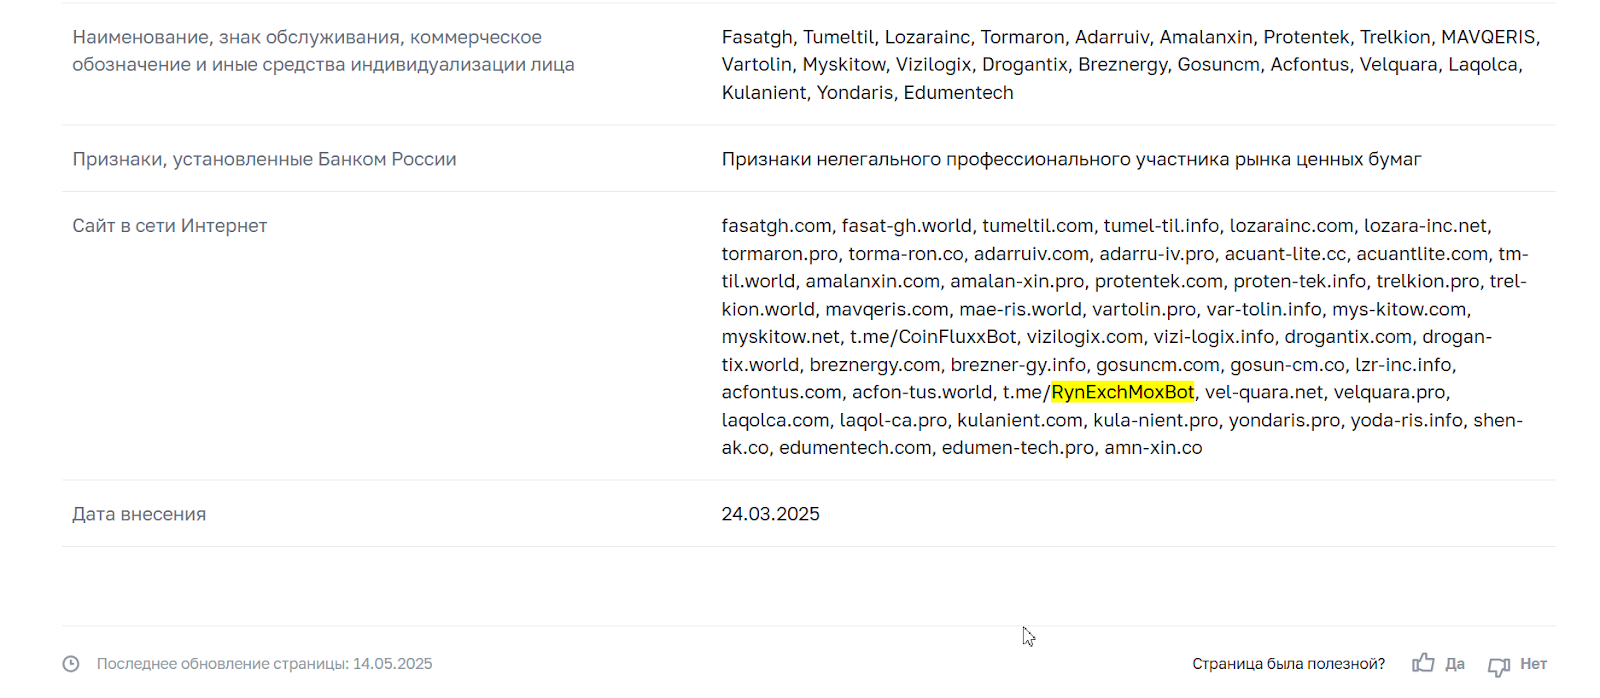This screenshot has height=698, width=1600.
Task: Choose 'Да' to rate page useful
Action: click(x=1455, y=664)
